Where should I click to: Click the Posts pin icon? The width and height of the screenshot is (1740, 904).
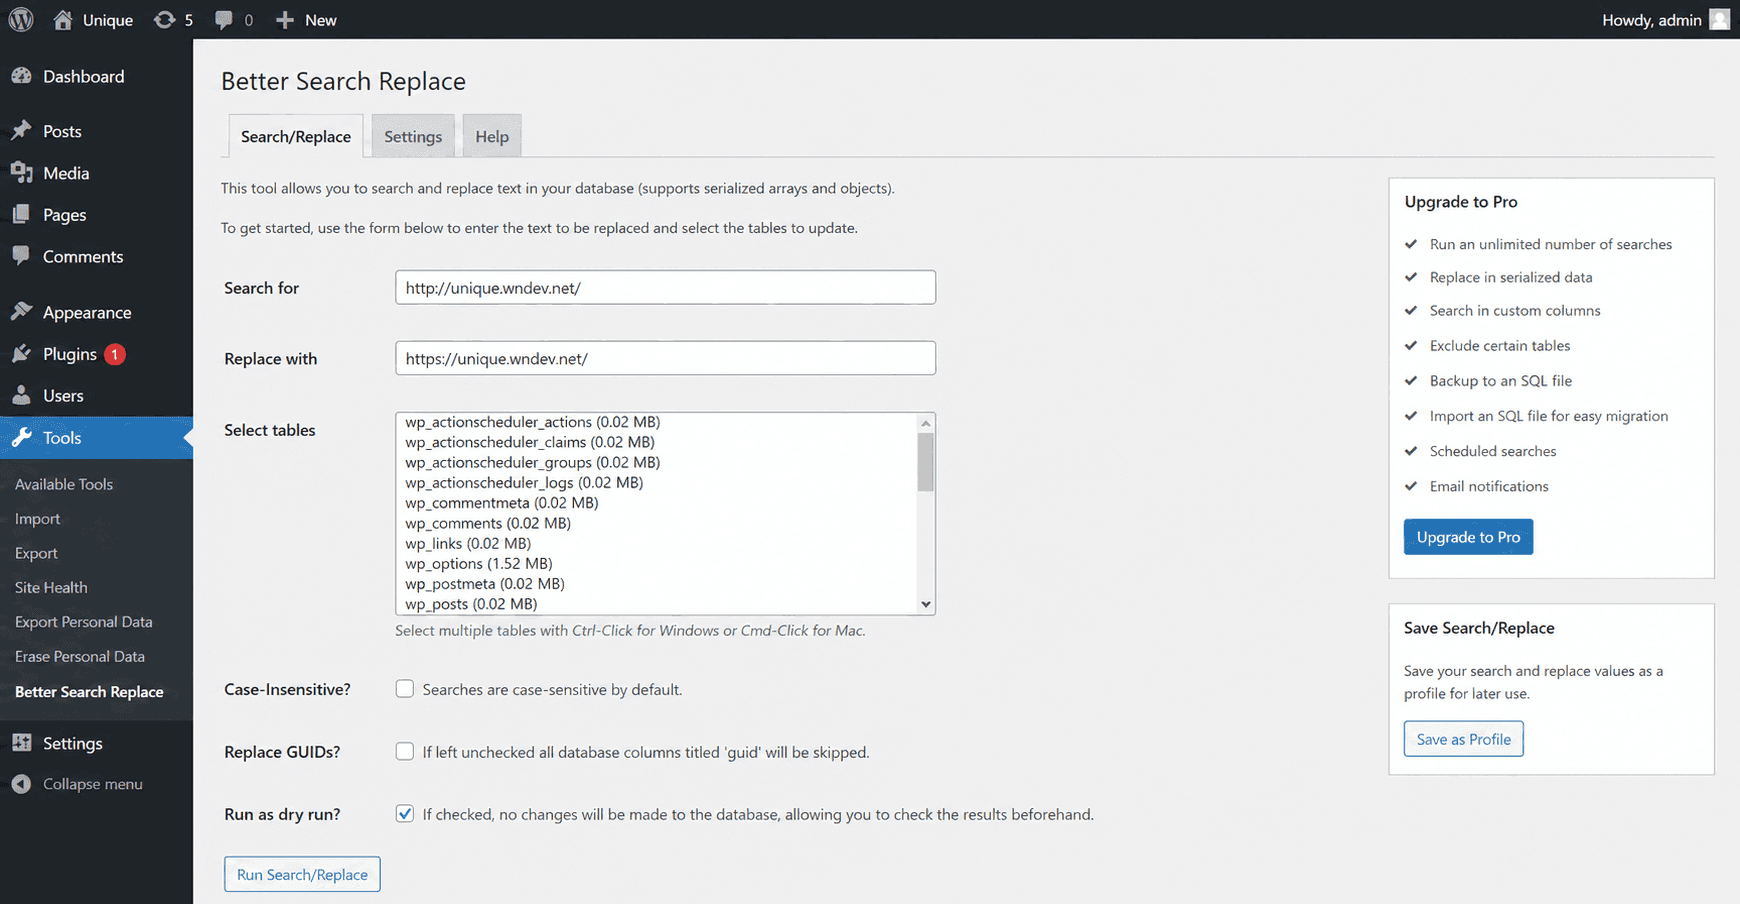tap(21, 131)
